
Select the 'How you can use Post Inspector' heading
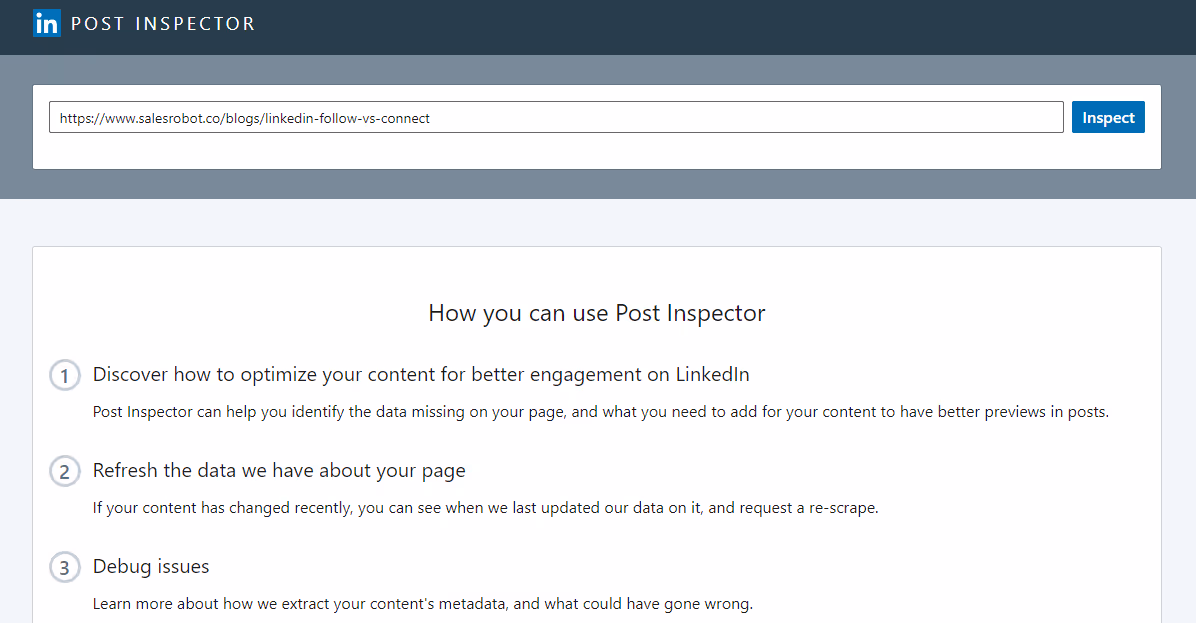[596, 313]
